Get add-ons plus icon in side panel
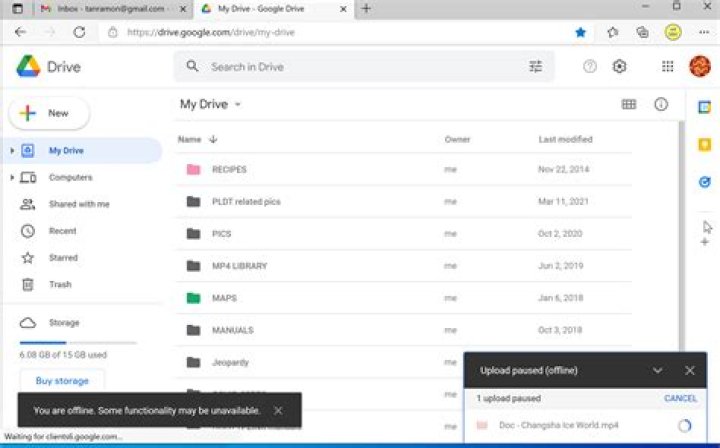Image resolution: width=720 pixels, height=448 pixels. click(704, 242)
